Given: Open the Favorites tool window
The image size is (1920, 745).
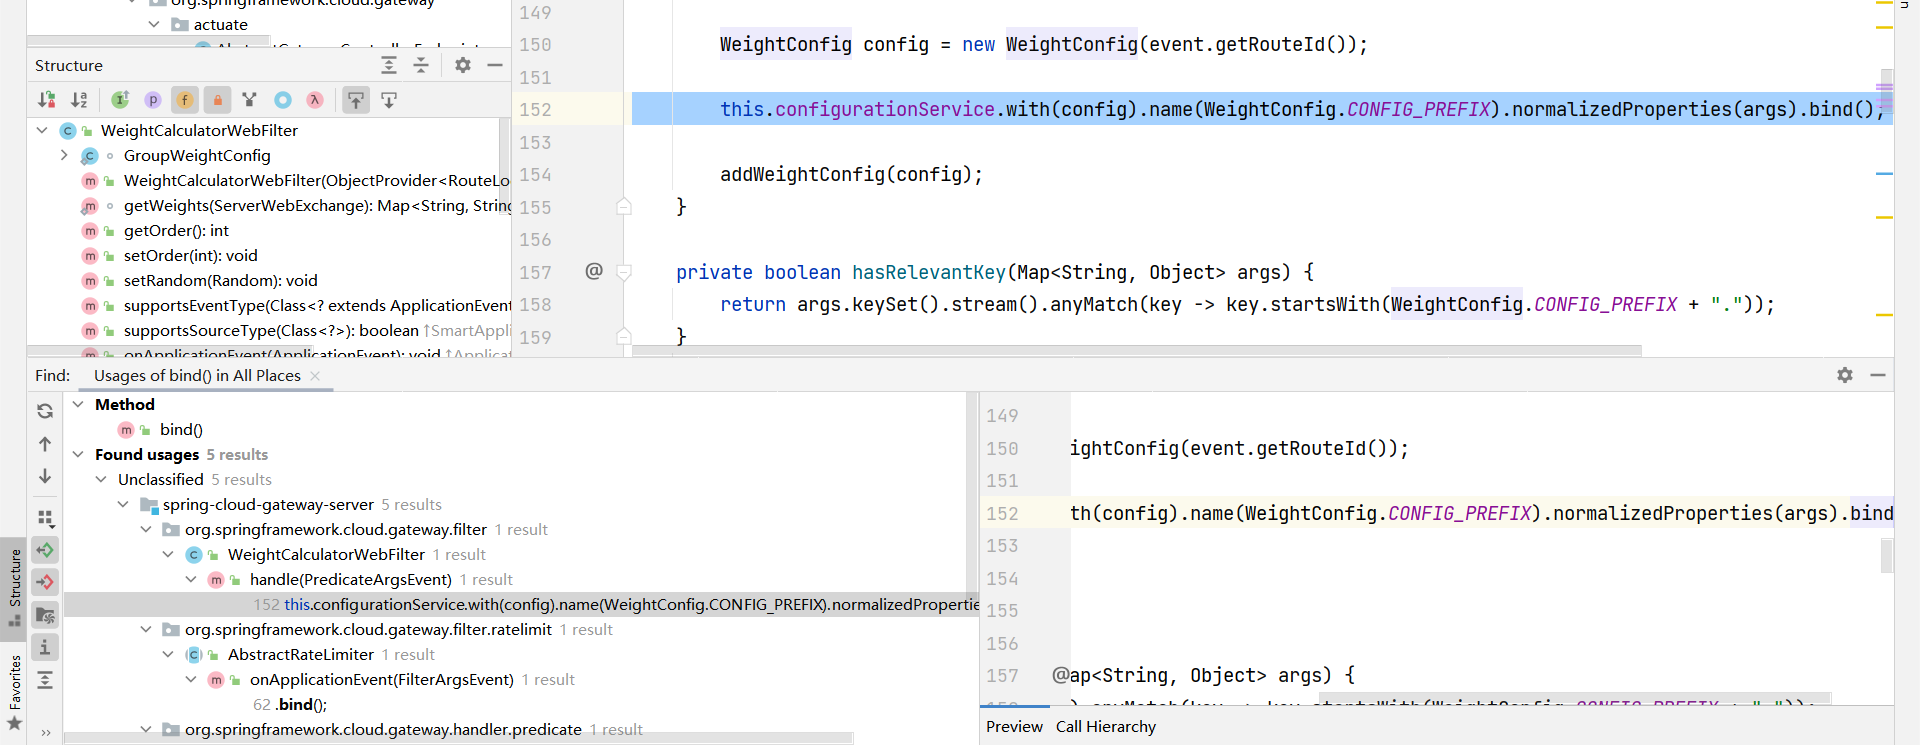Looking at the screenshot, I should [14, 694].
